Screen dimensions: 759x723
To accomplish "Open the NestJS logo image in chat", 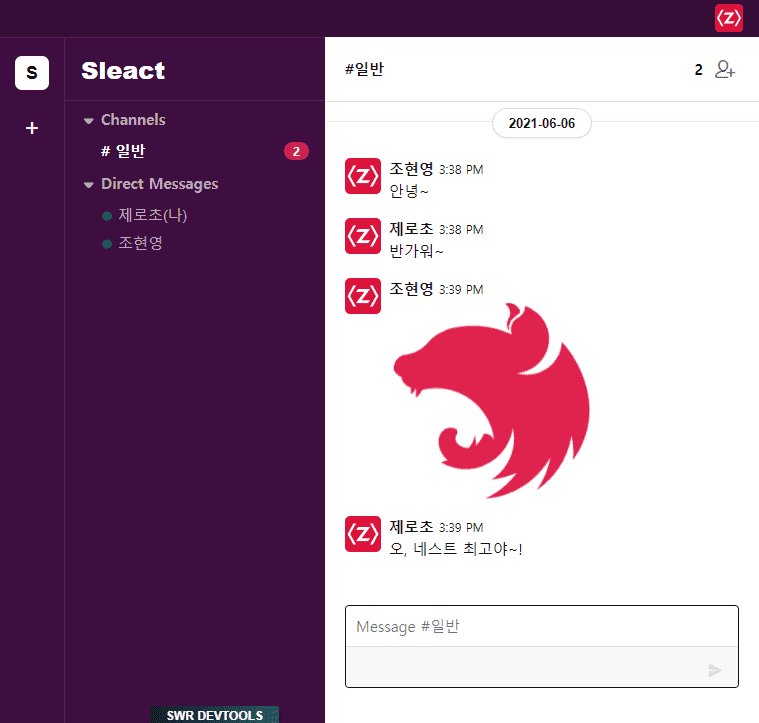I will [491, 401].
